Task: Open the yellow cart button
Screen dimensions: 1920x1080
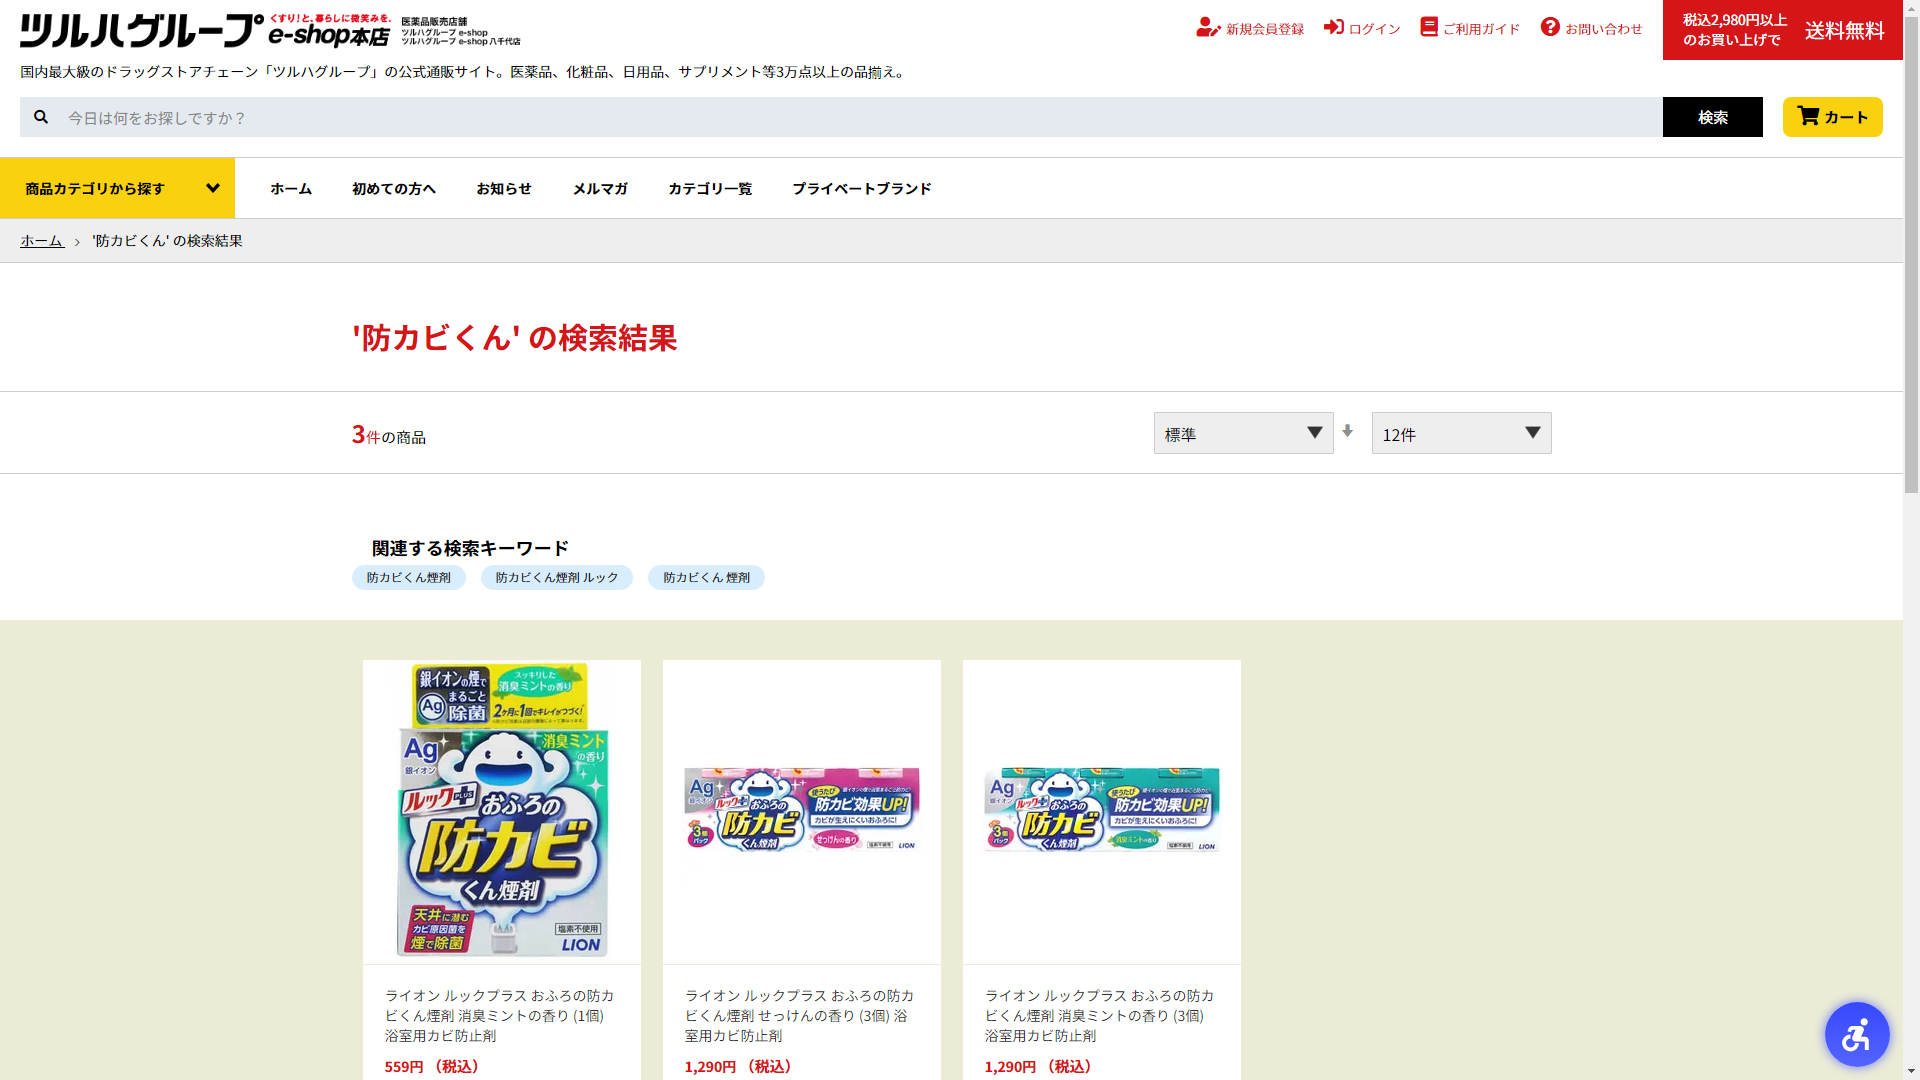Action: pyautogui.click(x=1832, y=117)
